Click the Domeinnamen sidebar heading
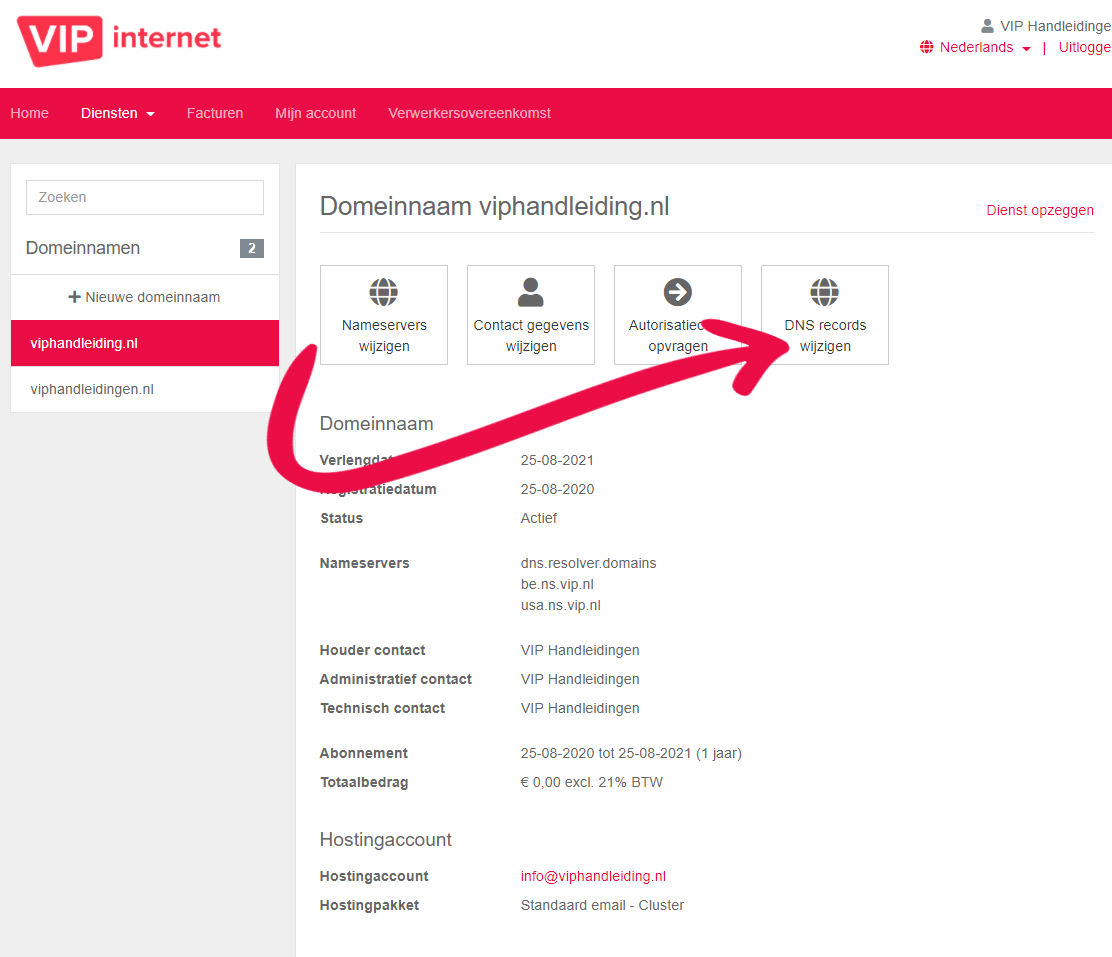The height and width of the screenshot is (957, 1112). click(83, 248)
